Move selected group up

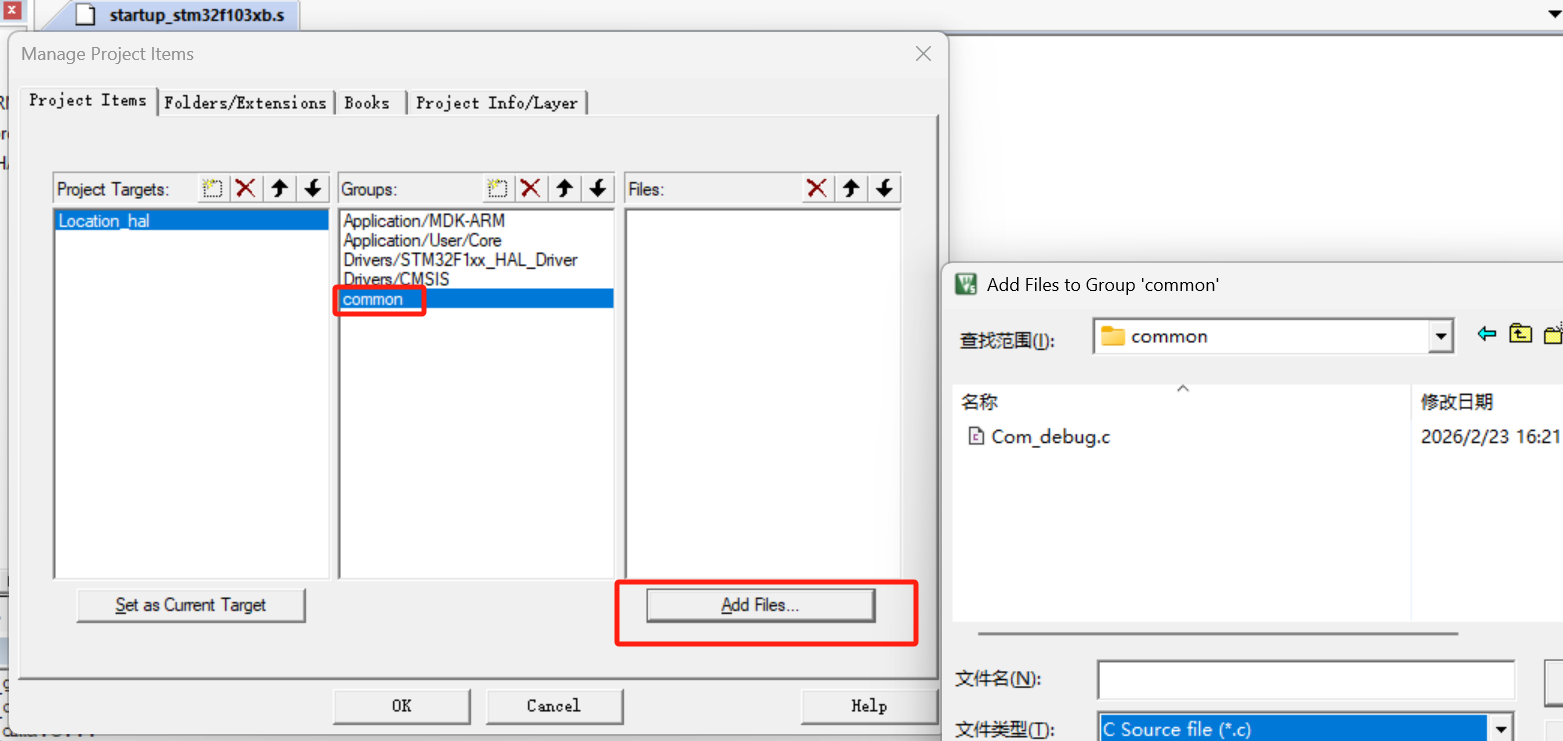tap(565, 188)
